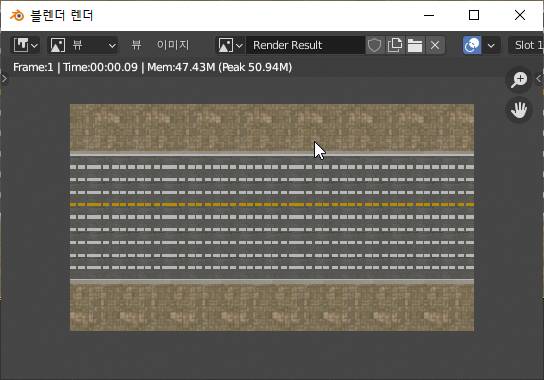Click the Blender logo in title bar

tap(17, 15)
